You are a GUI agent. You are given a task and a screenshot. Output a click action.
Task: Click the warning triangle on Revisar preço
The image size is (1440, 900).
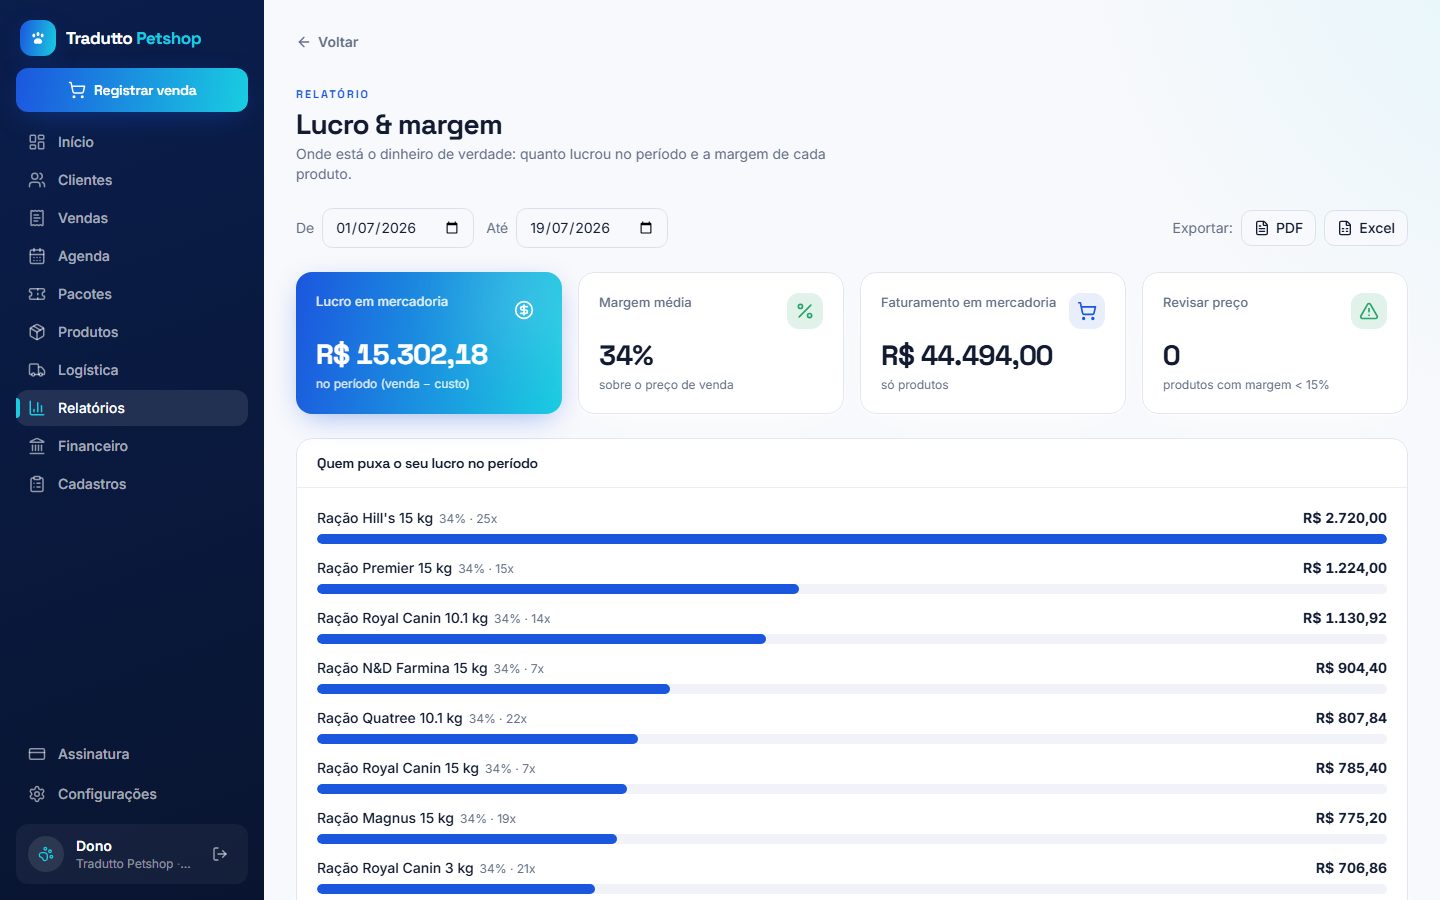(x=1369, y=311)
